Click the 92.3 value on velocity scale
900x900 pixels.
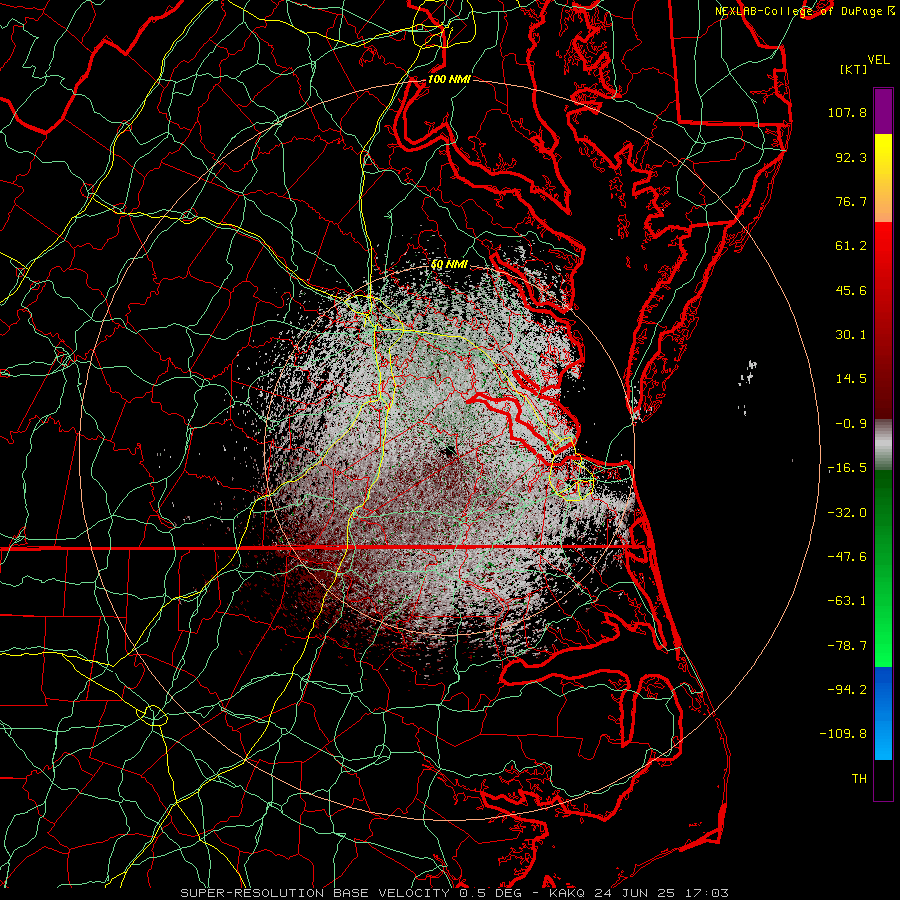pyautogui.click(x=851, y=157)
